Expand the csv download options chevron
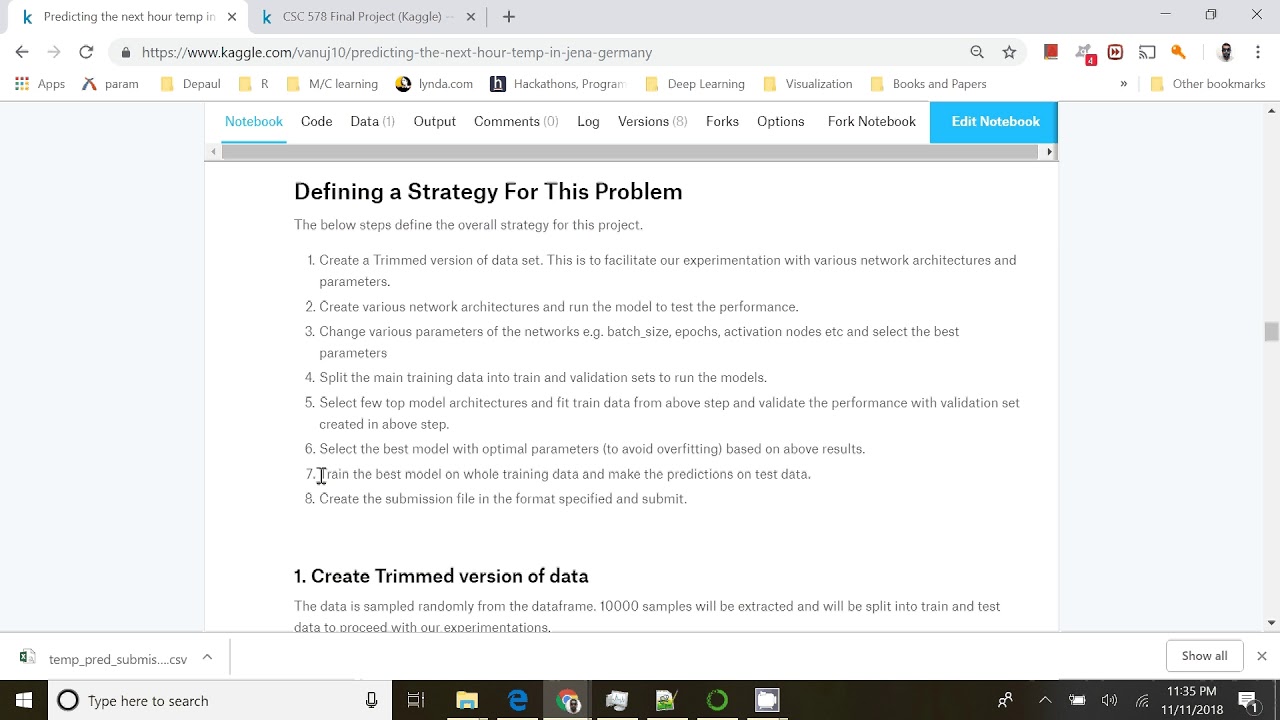 coord(207,657)
